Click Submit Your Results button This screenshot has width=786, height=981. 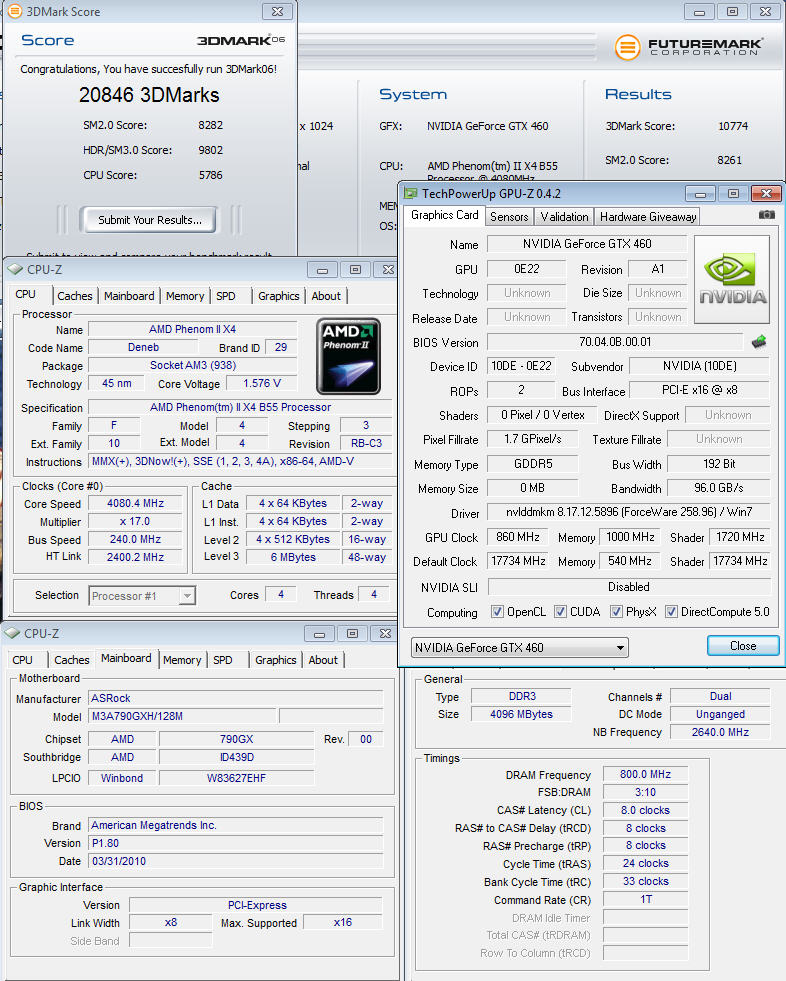point(150,220)
